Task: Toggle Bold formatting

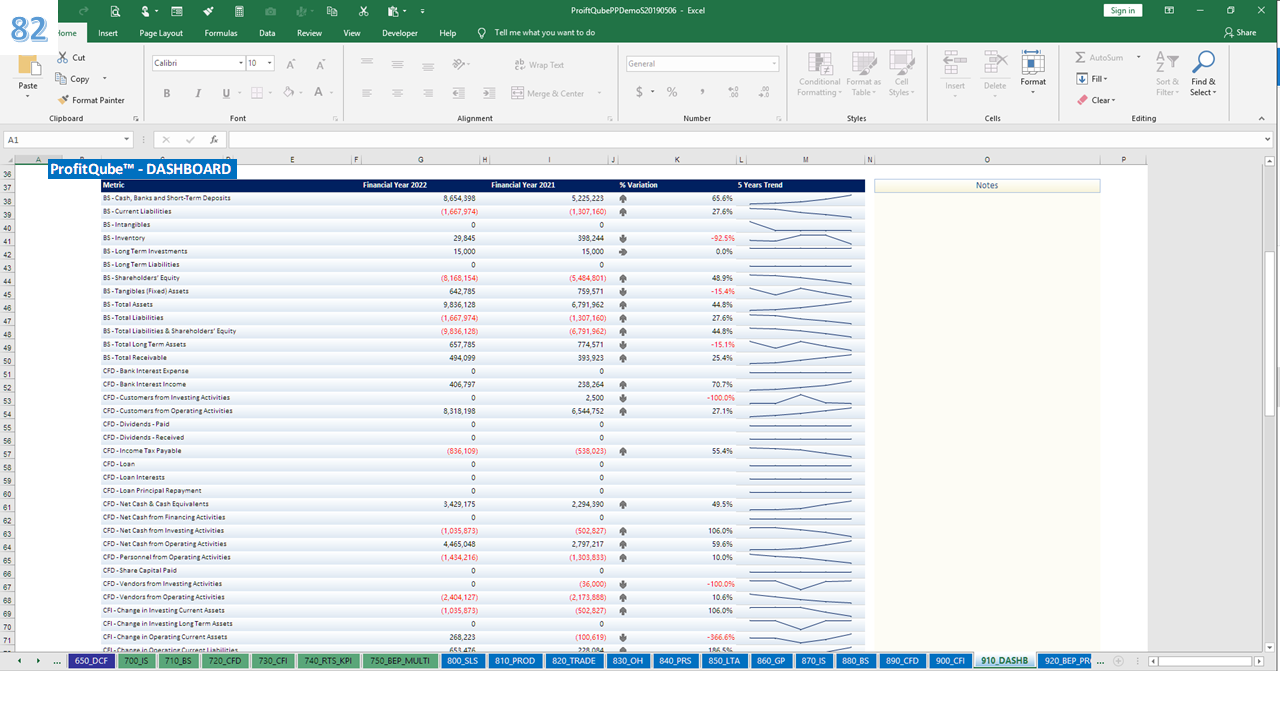Action: point(166,93)
